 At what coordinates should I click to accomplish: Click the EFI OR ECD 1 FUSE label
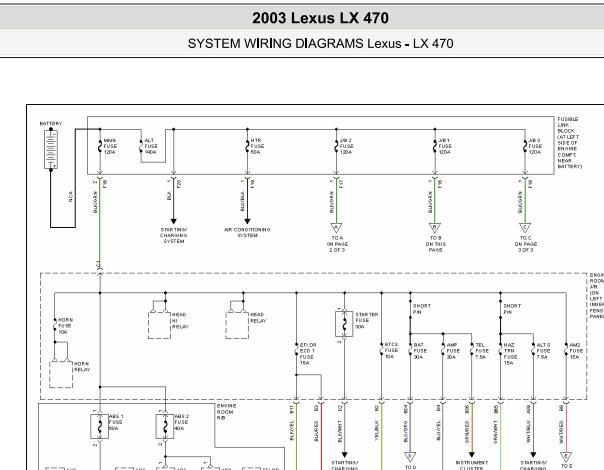308,354
